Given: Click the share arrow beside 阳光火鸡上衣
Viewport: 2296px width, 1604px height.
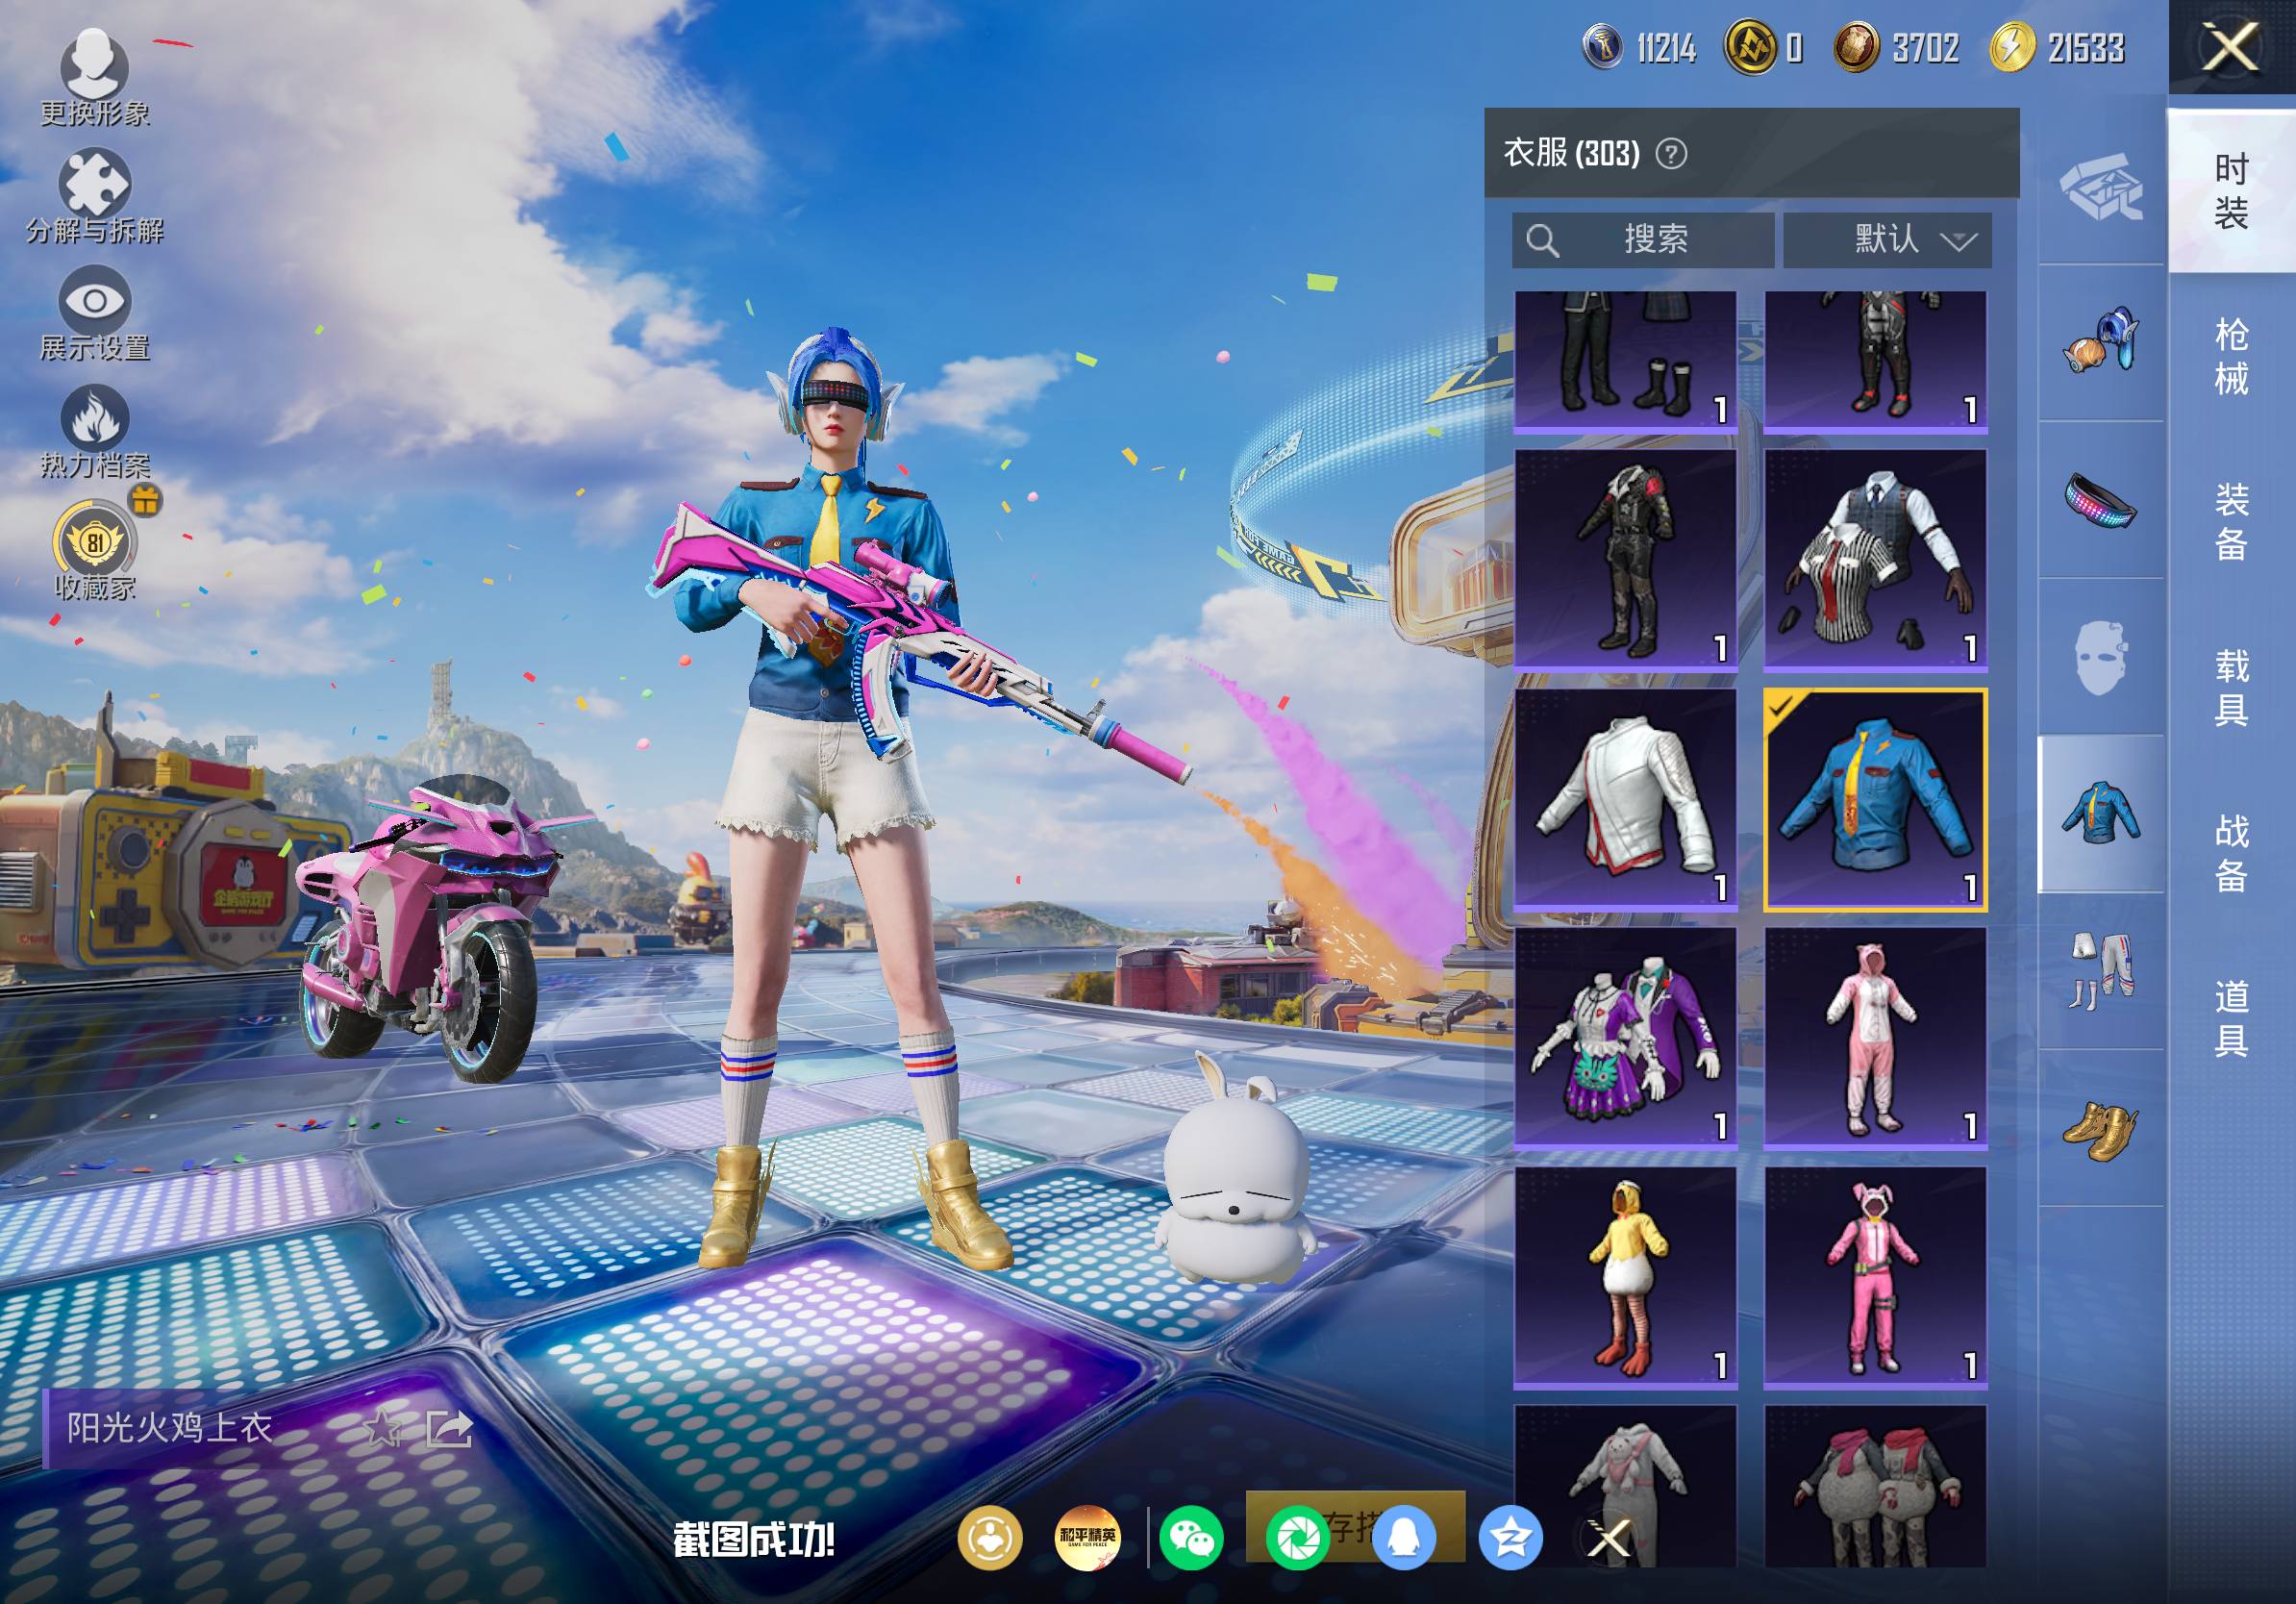Looking at the screenshot, I should pos(449,1429).
